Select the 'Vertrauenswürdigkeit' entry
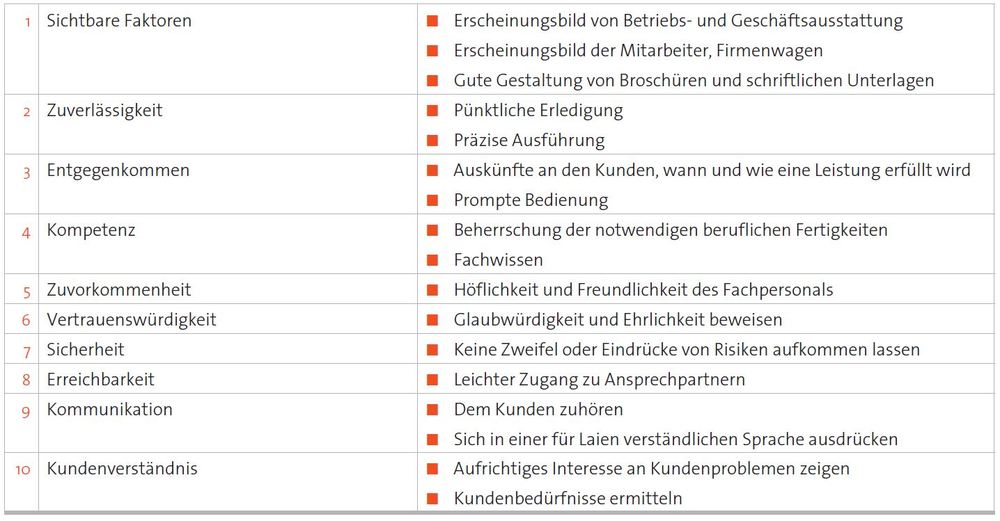The width and height of the screenshot is (1000, 521). pyautogui.click(x=131, y=320)
